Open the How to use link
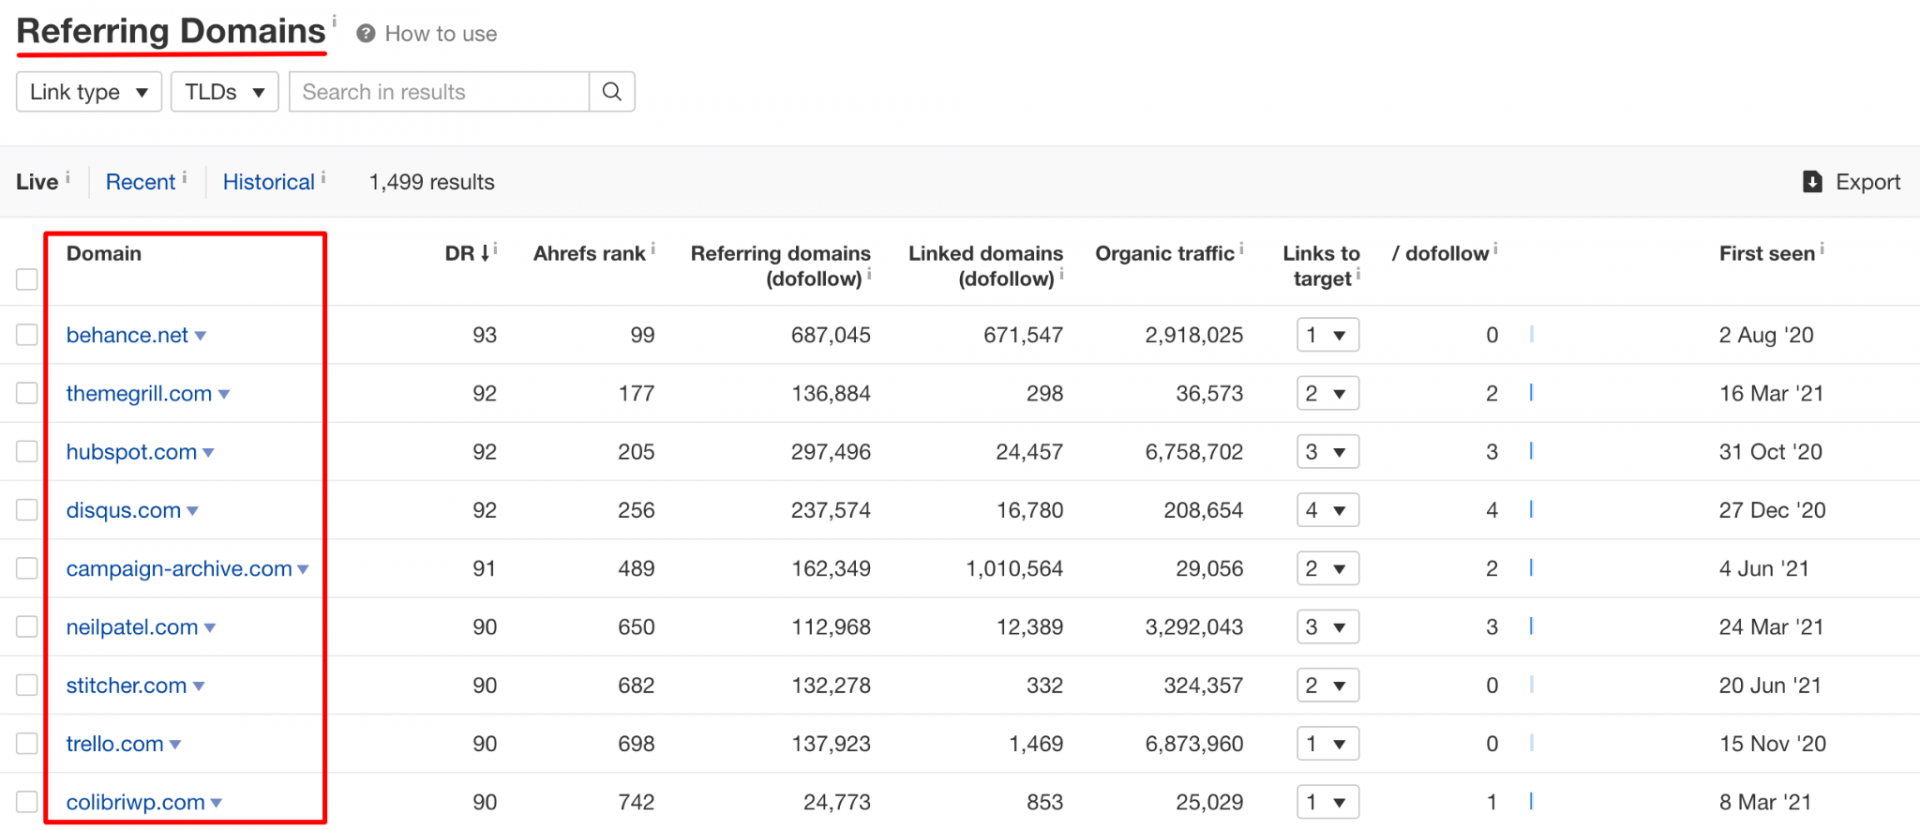Screen dimensions: 1920x830 pyautogui.click(x=441, y=34)
